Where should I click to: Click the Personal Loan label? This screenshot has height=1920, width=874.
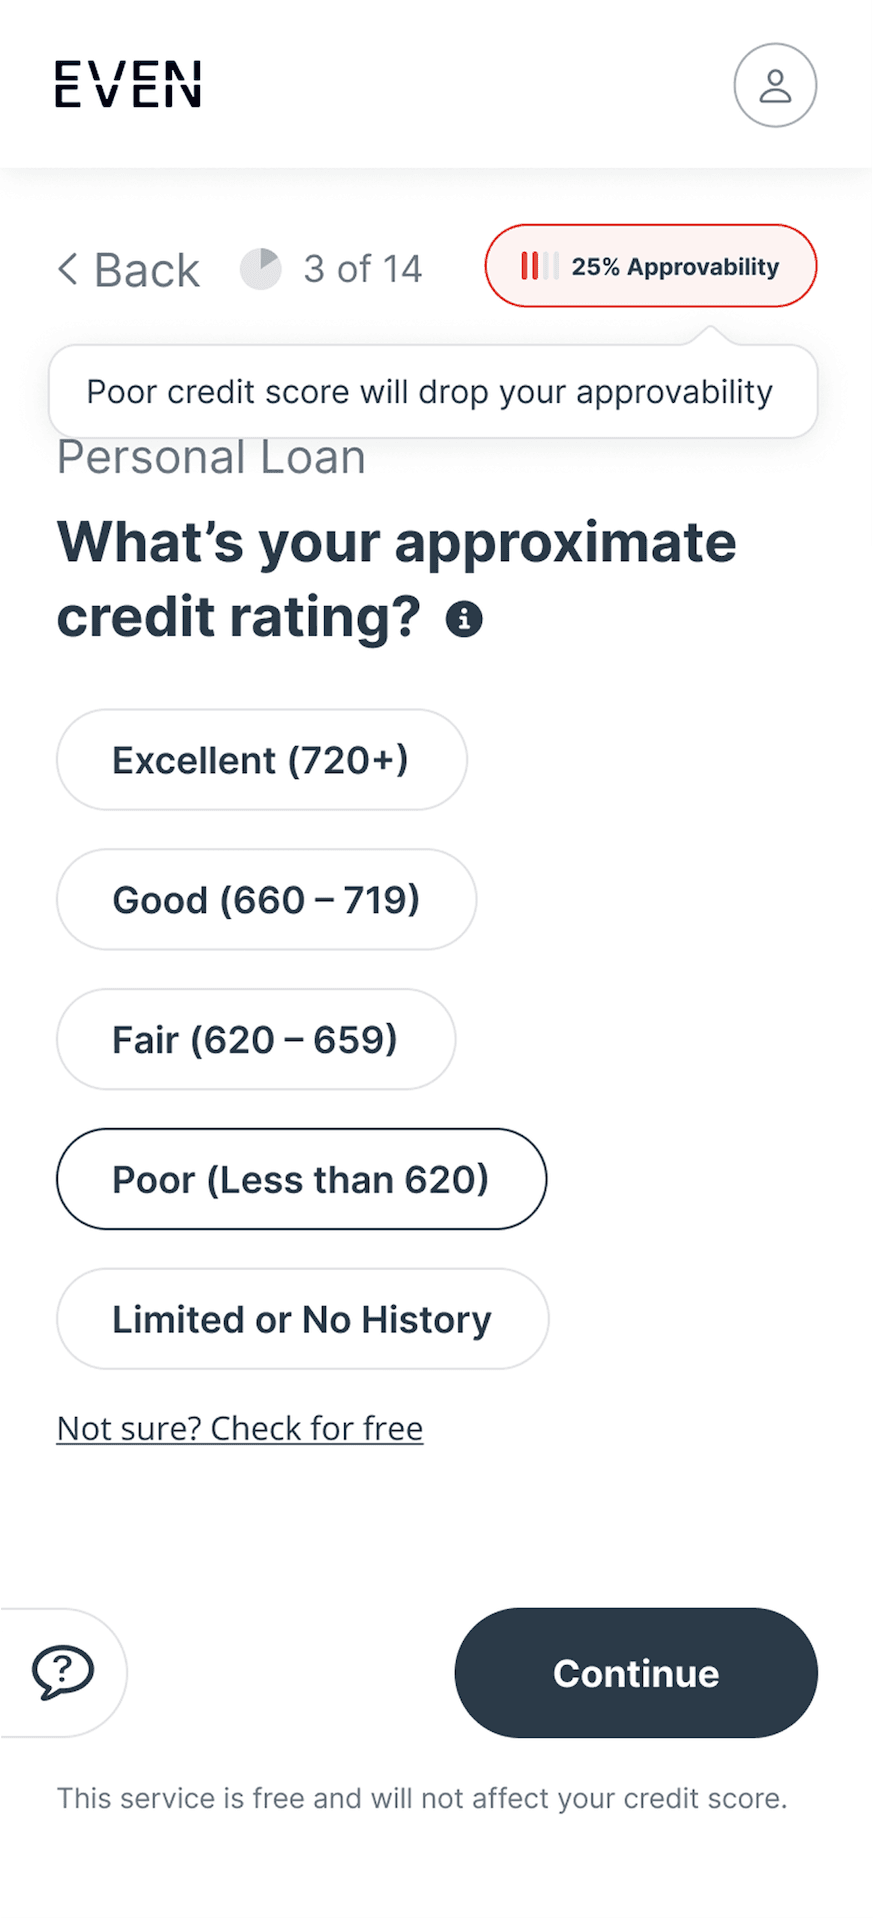click(x=211, y=458)
